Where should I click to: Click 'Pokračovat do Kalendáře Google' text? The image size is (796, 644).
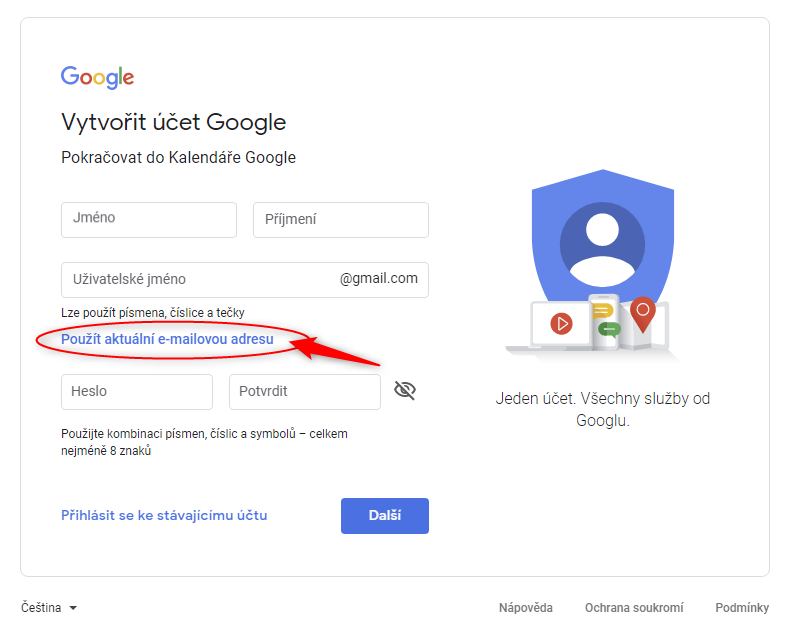(x=178, y=157)
